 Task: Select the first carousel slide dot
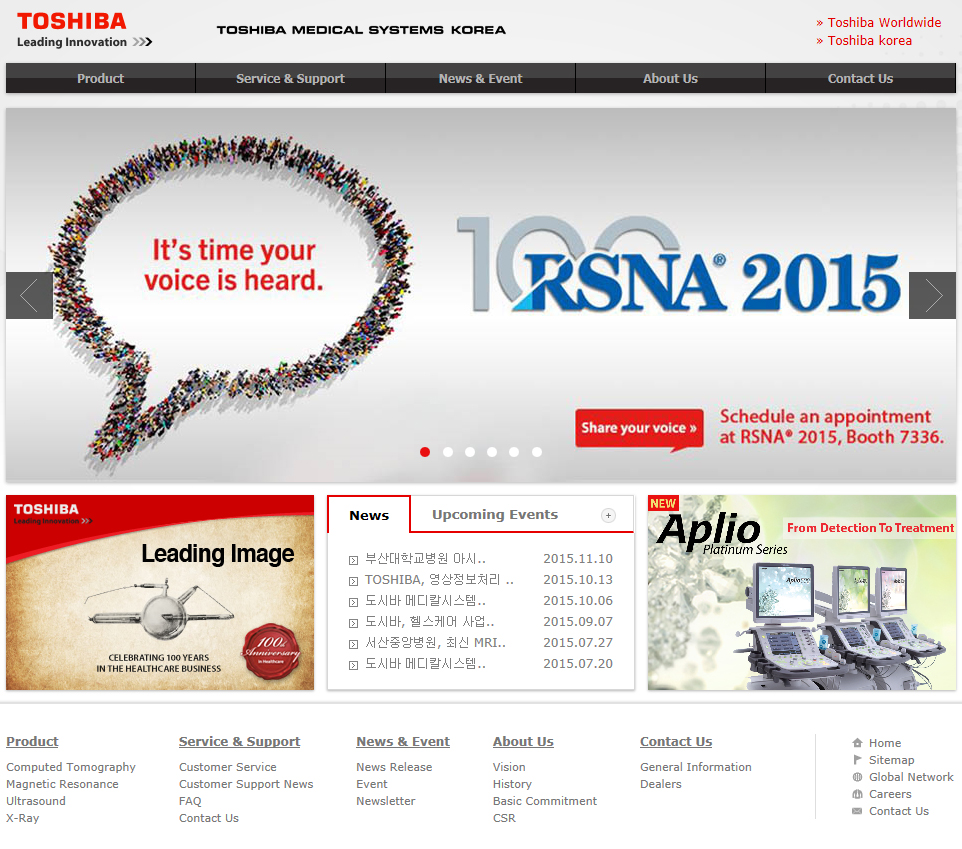(x=425, y=452)
